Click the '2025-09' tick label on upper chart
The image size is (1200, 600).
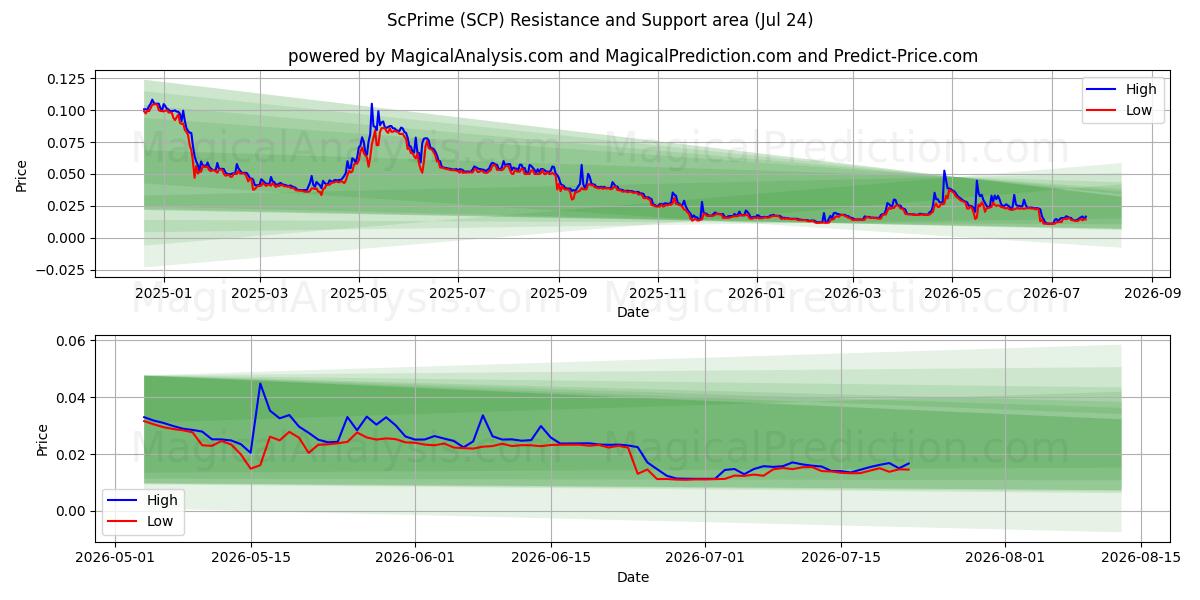coord(558,294)
